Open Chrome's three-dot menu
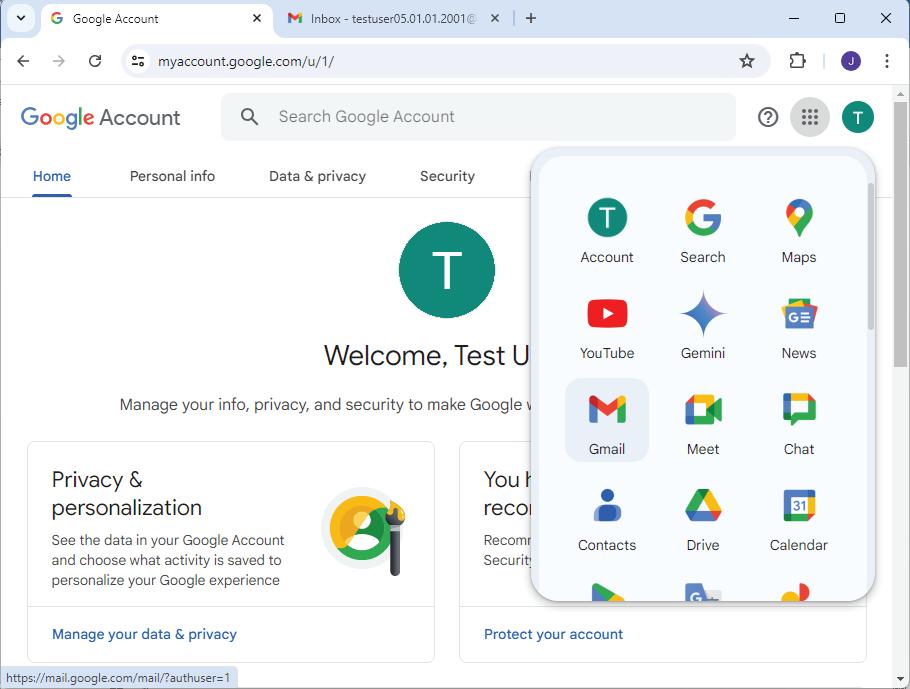Image resolution: width=910 pixels, height=689 pixels. click(x=886, y=61)
